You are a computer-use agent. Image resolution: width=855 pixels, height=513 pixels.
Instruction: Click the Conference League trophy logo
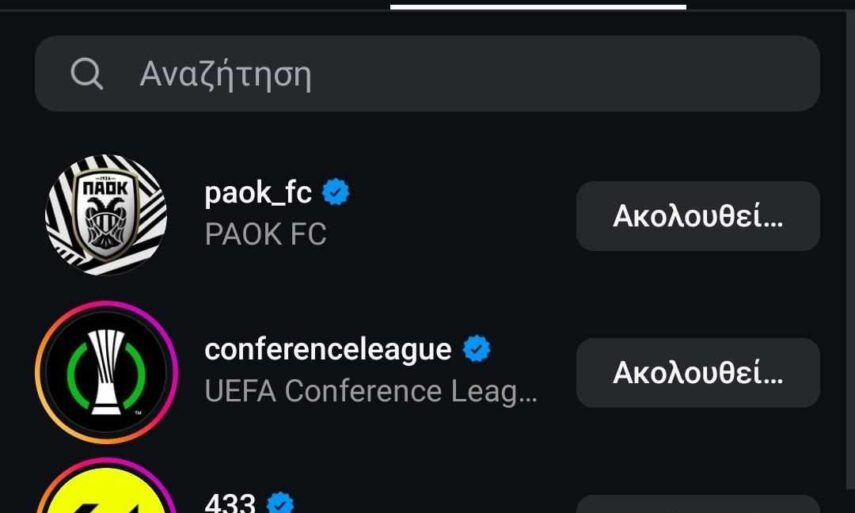[x=106, y=372]
